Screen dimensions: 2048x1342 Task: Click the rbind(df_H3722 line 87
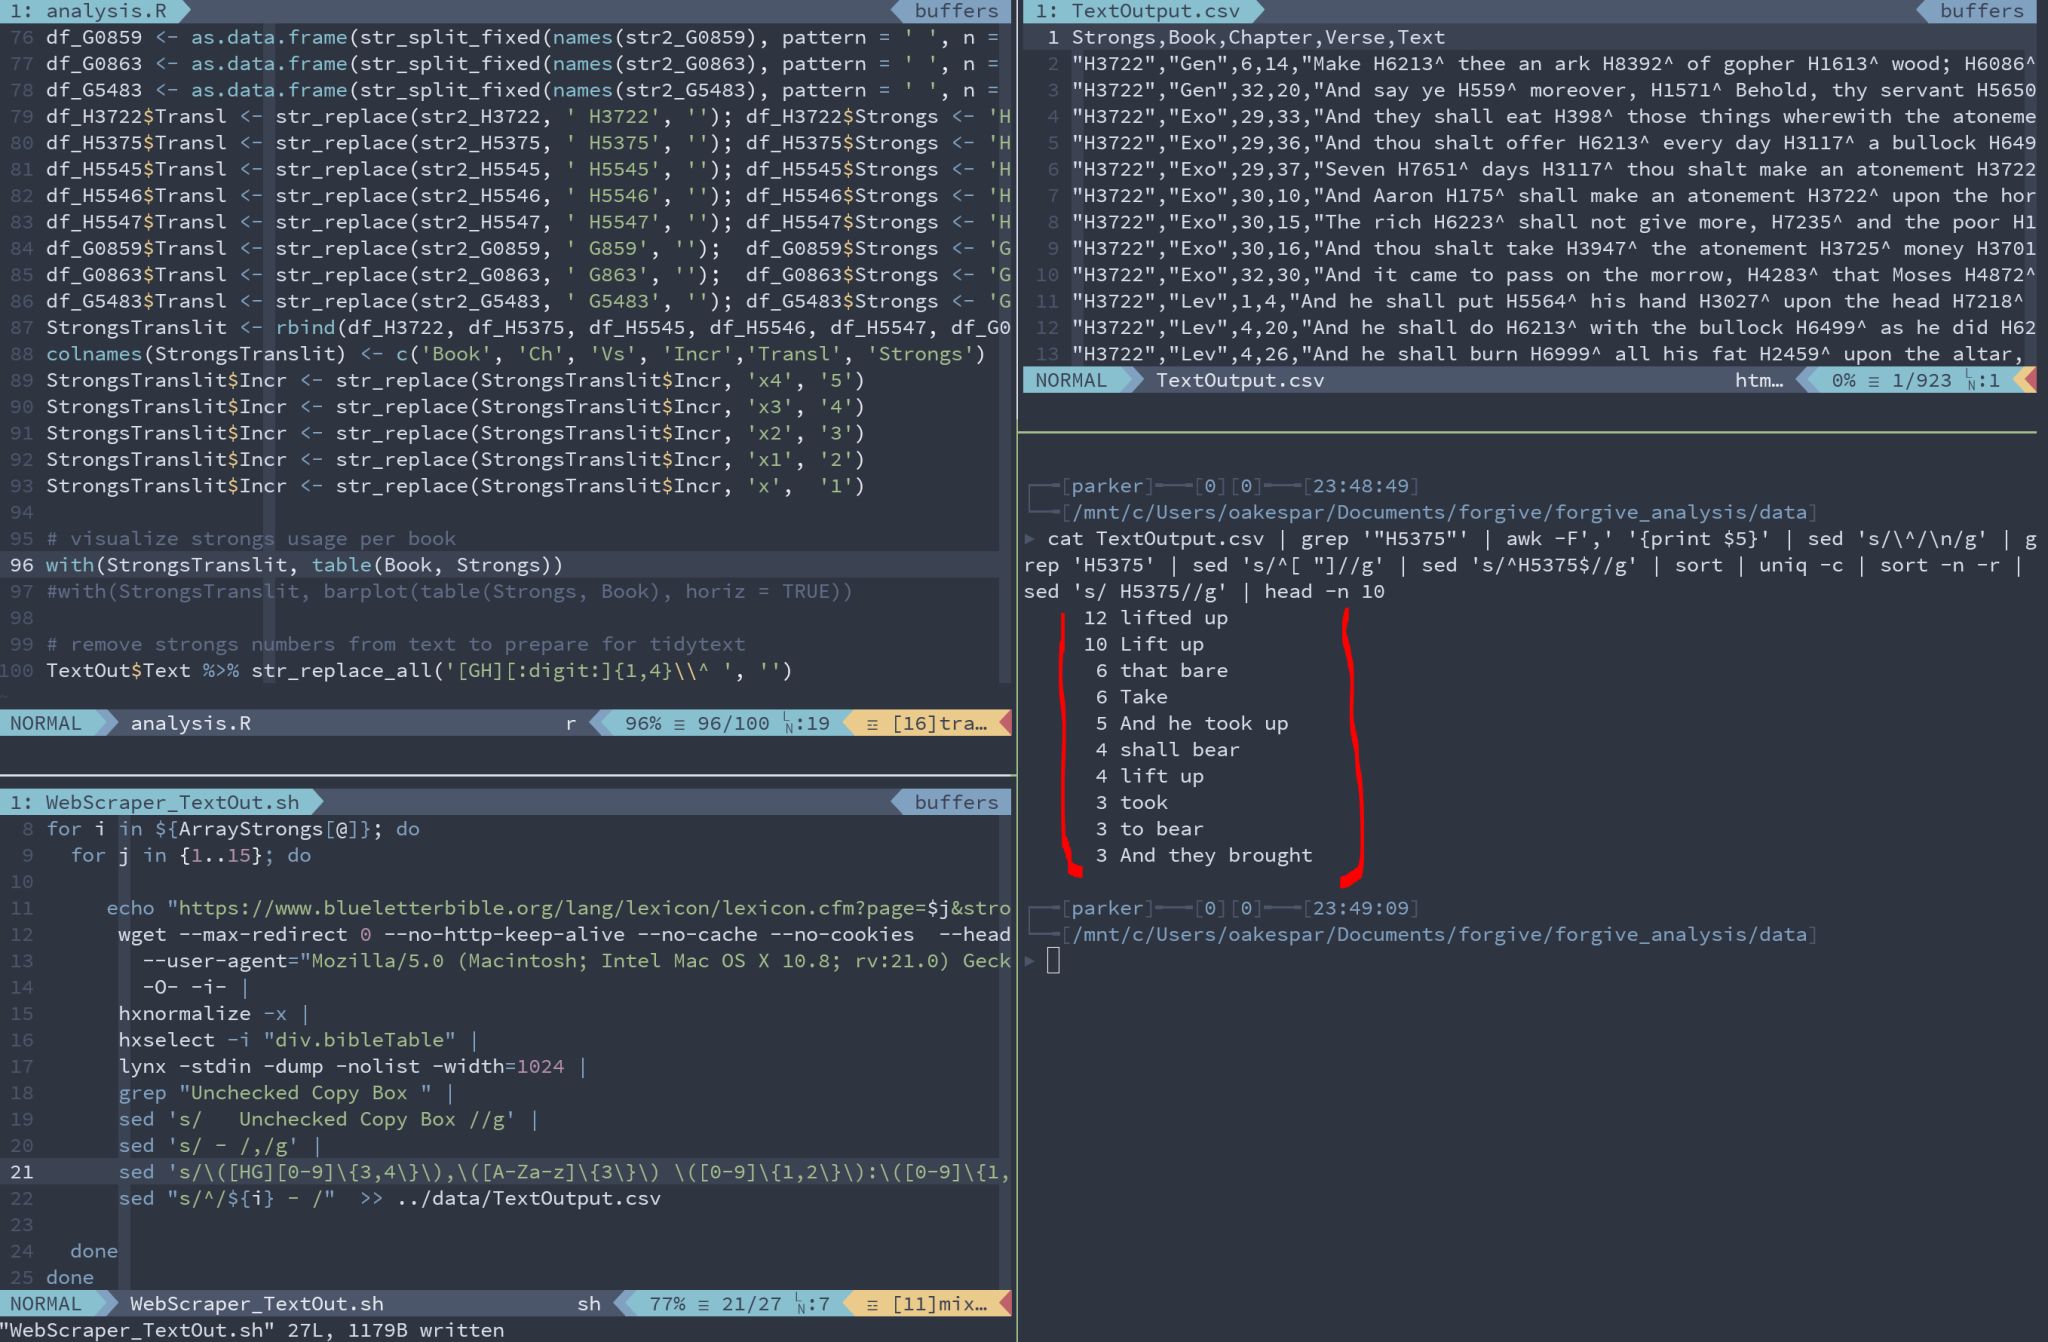click(x=528, y=327)
